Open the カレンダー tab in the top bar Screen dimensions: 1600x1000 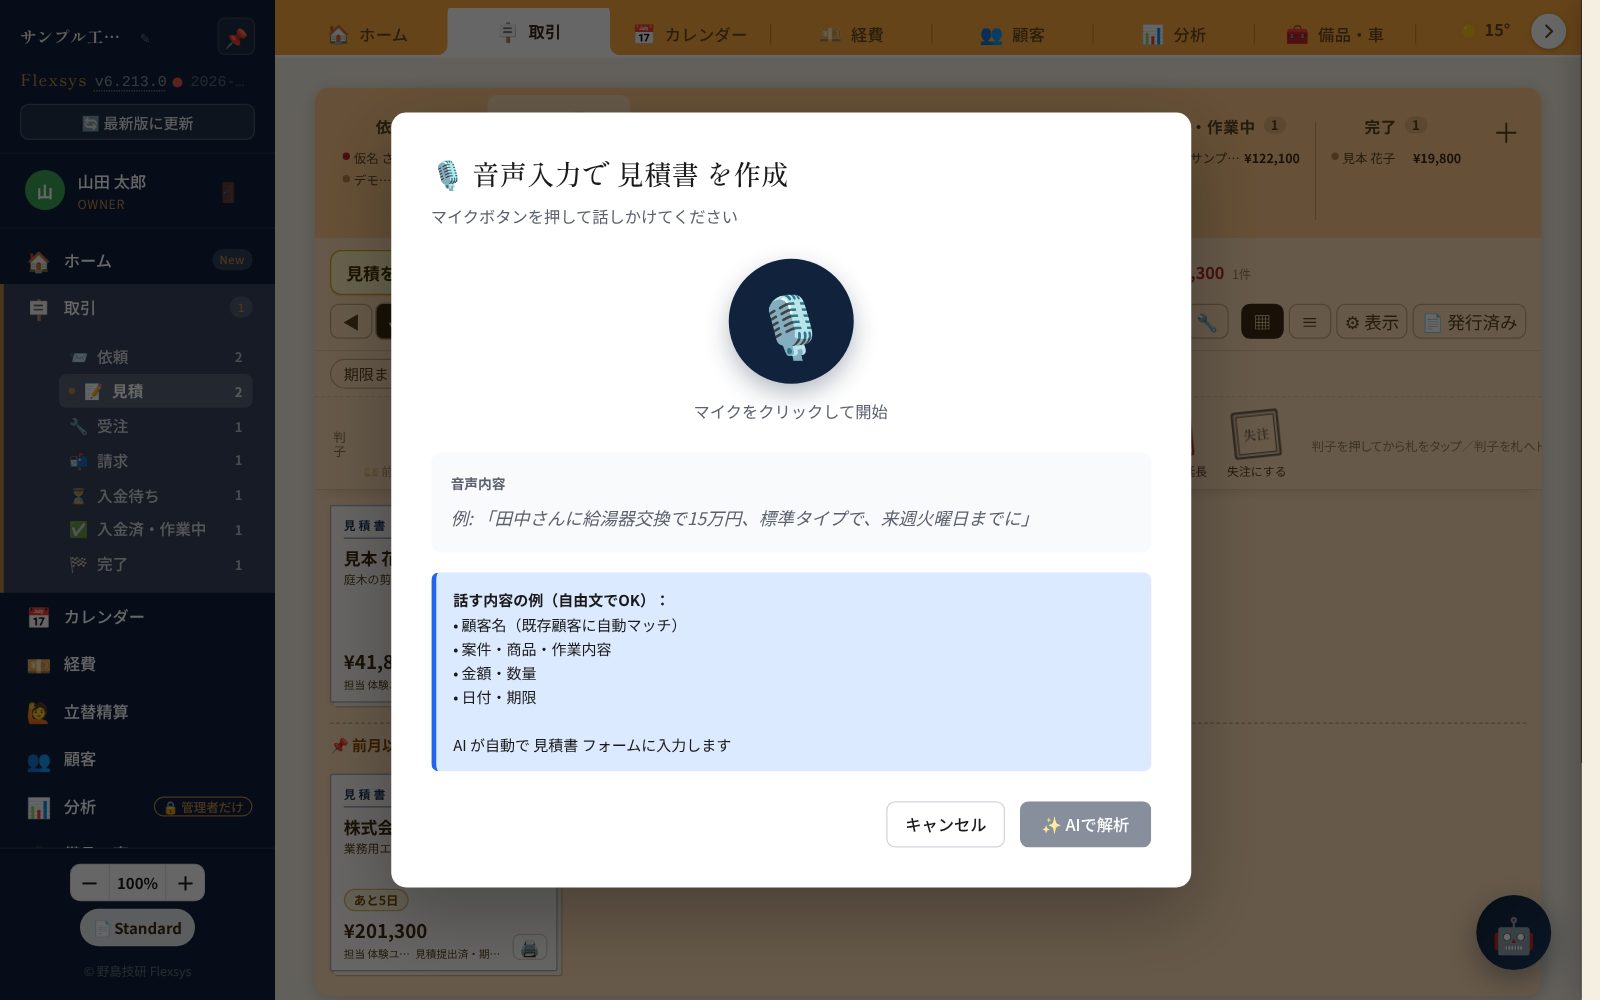click(690, 35)
